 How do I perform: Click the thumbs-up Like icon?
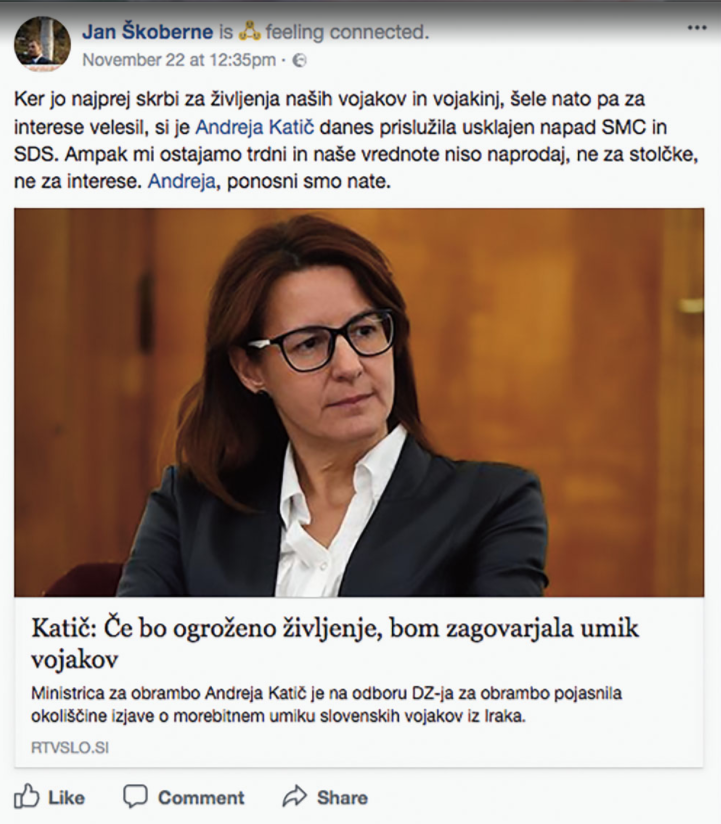26,797
